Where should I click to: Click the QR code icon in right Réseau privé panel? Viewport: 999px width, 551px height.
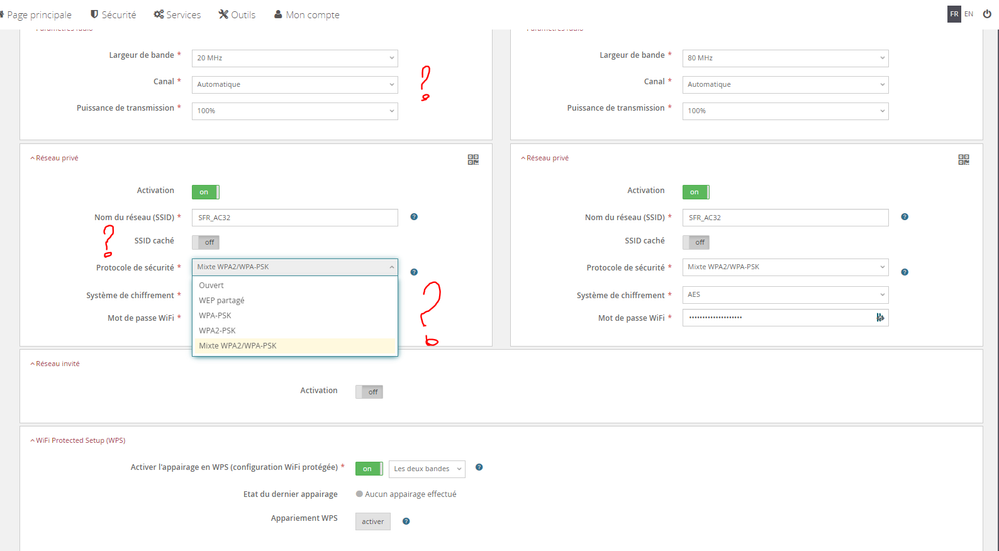[963, 159]
